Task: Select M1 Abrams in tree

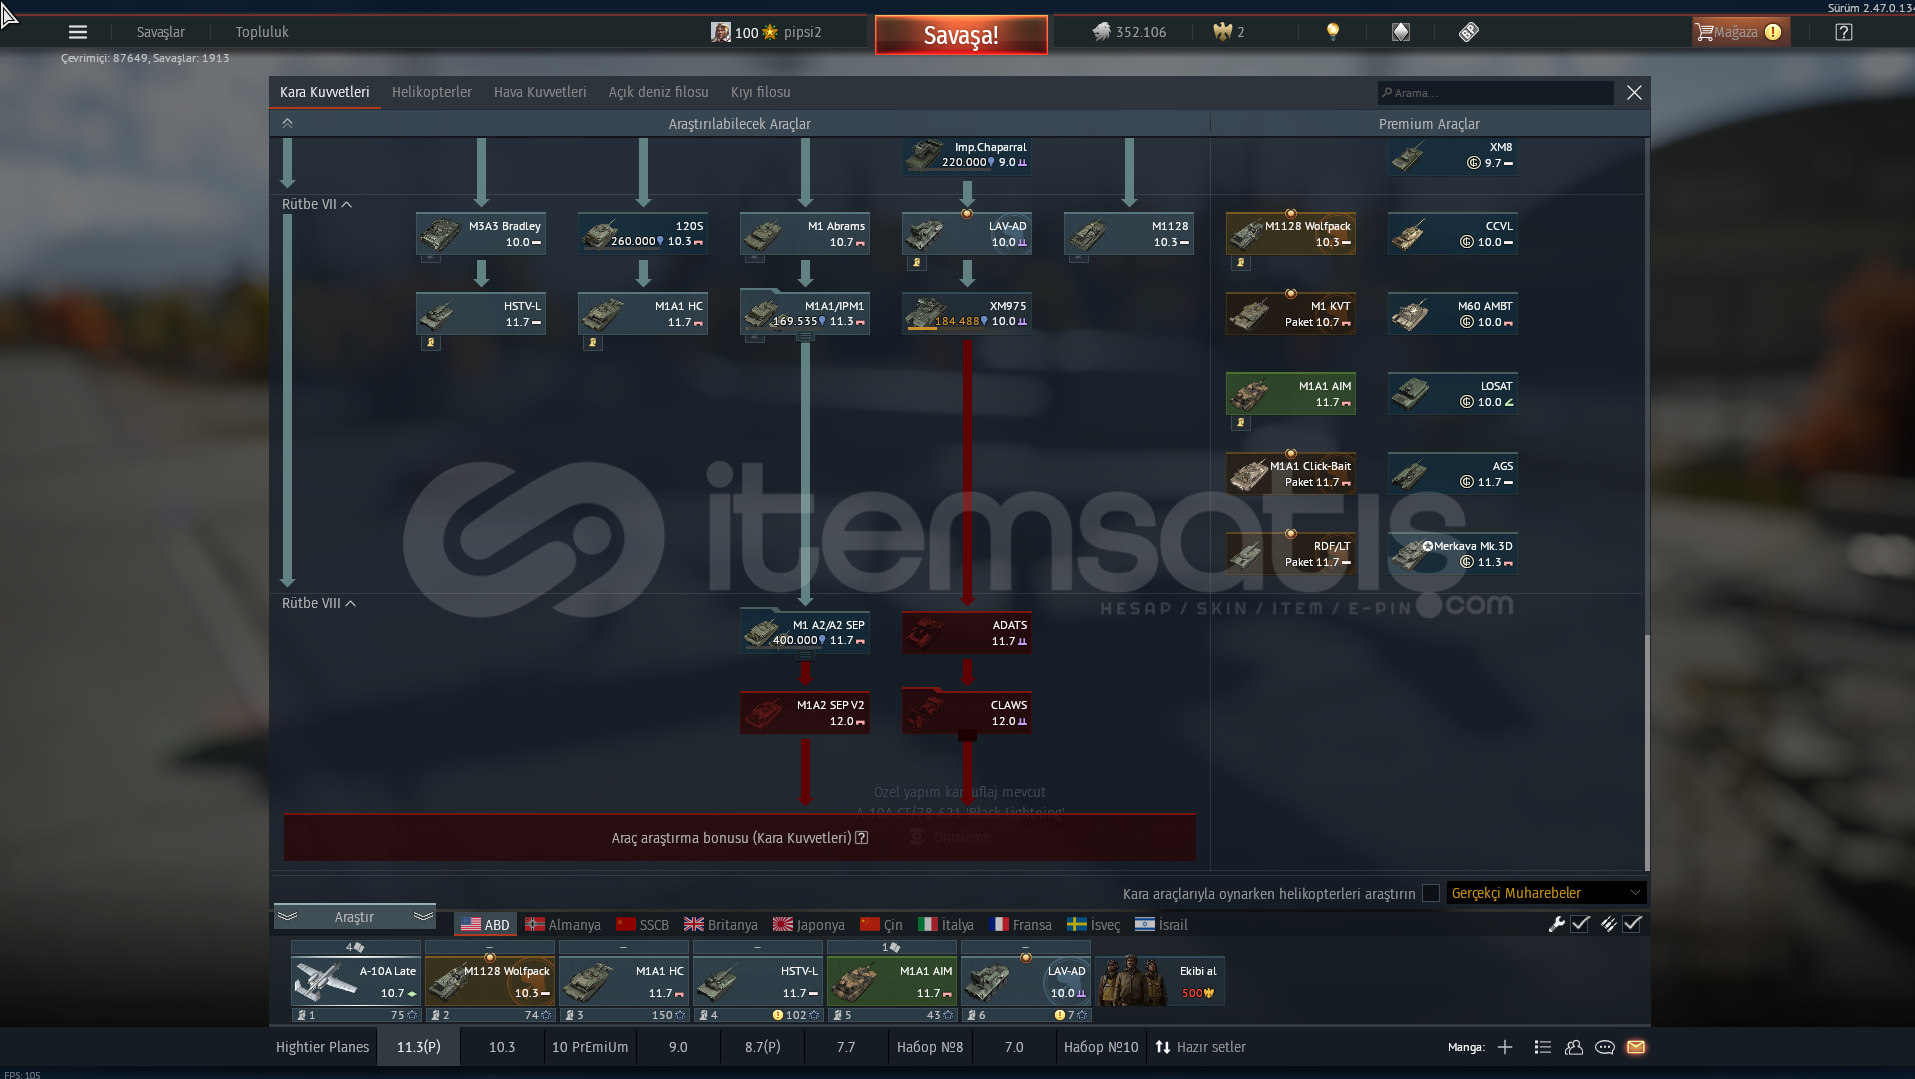Action: click(805, 234)
